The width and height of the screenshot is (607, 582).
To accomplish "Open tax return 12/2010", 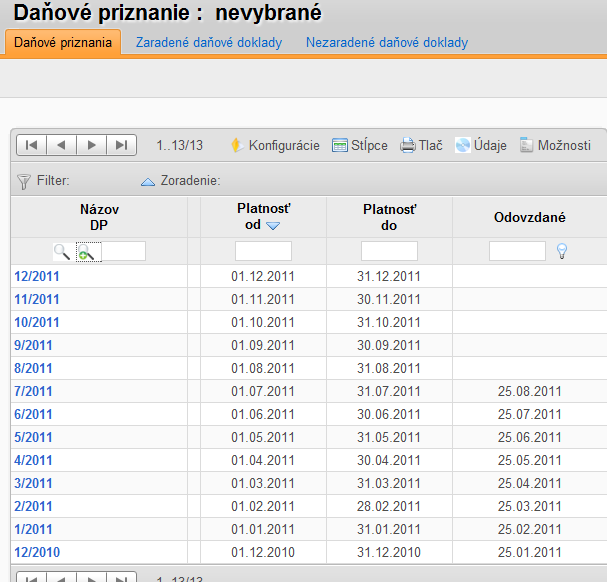I will pos(37,552).
